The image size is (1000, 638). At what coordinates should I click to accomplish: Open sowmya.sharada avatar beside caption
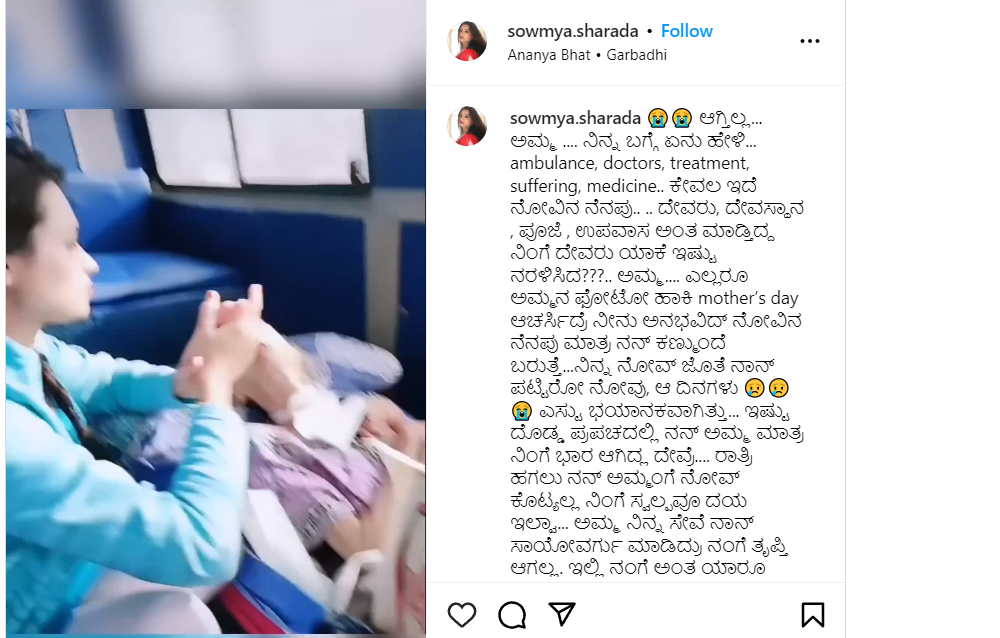pyautogui.click(x=467, y=126)
